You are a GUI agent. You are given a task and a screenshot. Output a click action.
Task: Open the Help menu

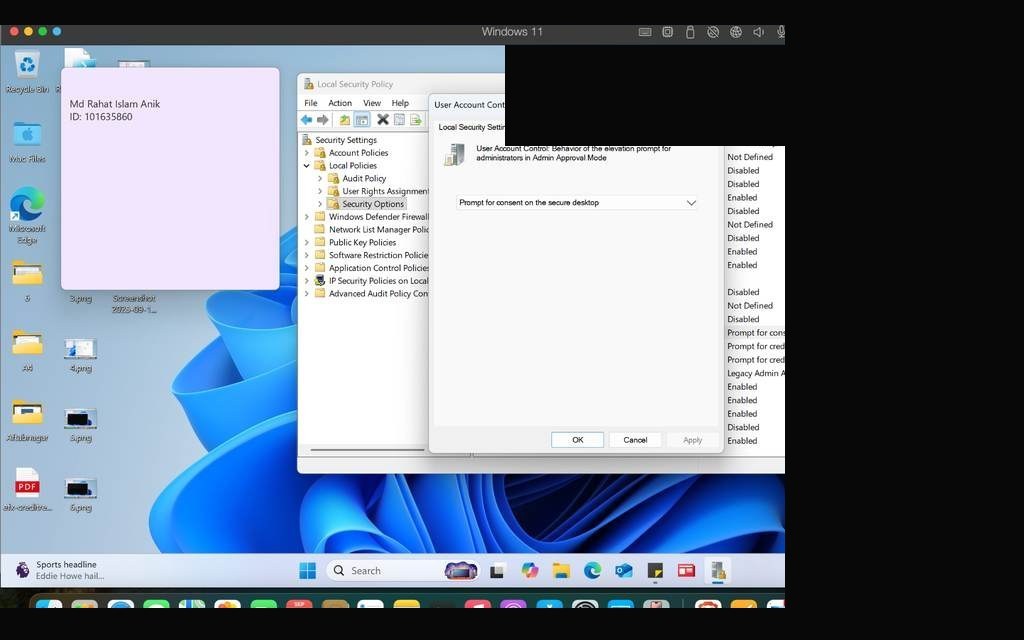click(400, 103)
